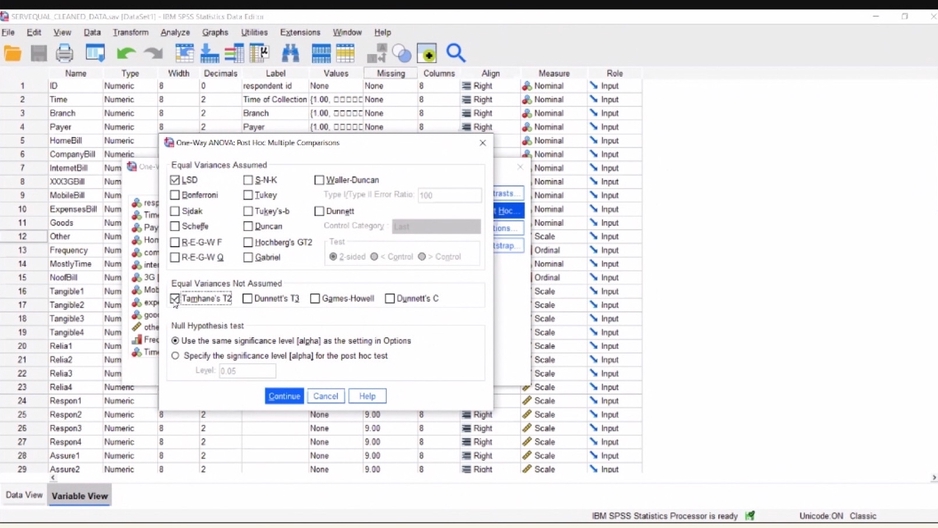This screenshot has width=938, height=528.
Task: Click the Insert Cases toolbar icon
Action: click(321, 54)
